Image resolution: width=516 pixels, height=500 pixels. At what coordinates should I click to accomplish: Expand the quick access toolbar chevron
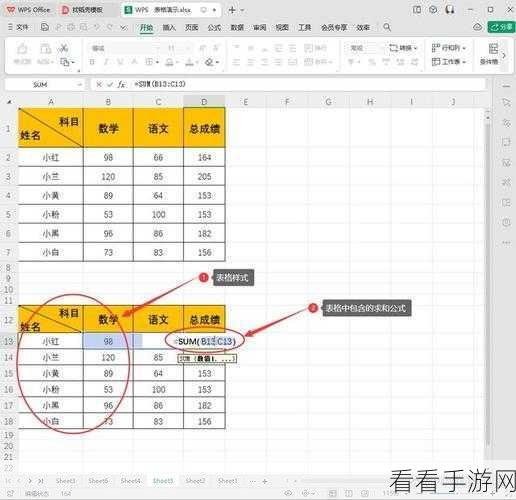coord(123,27)
